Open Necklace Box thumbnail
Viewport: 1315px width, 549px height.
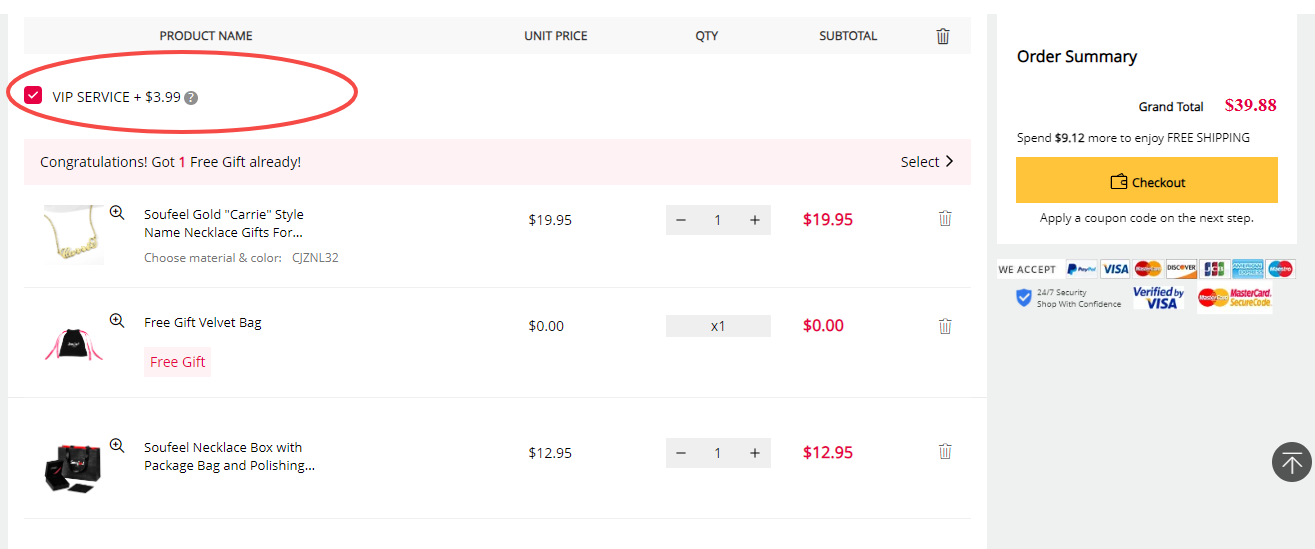click(73, 466)
